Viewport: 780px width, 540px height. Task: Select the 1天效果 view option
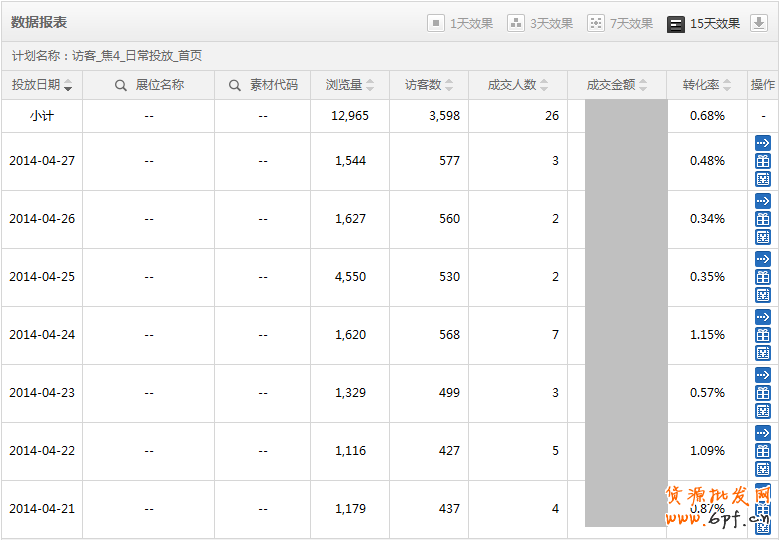[460, 23]
